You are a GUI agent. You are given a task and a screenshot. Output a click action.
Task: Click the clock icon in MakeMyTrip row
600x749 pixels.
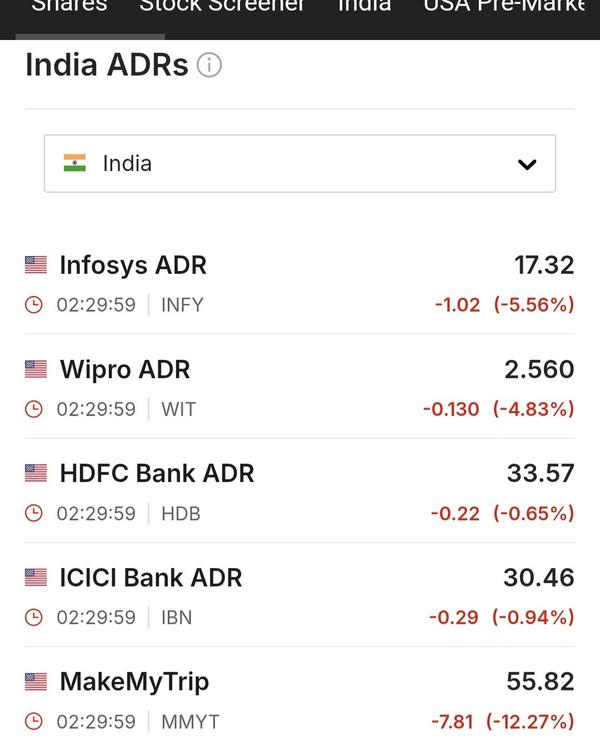[34, 721]
